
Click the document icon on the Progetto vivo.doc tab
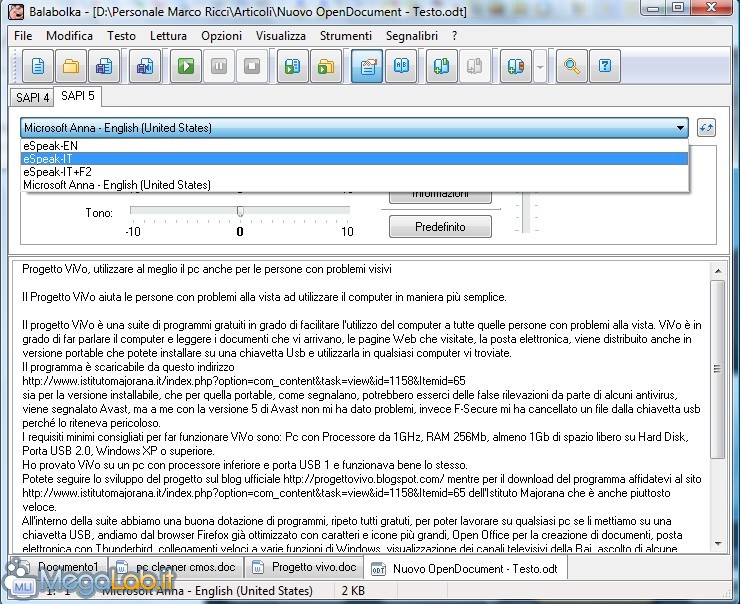click(x=257, y=567)
